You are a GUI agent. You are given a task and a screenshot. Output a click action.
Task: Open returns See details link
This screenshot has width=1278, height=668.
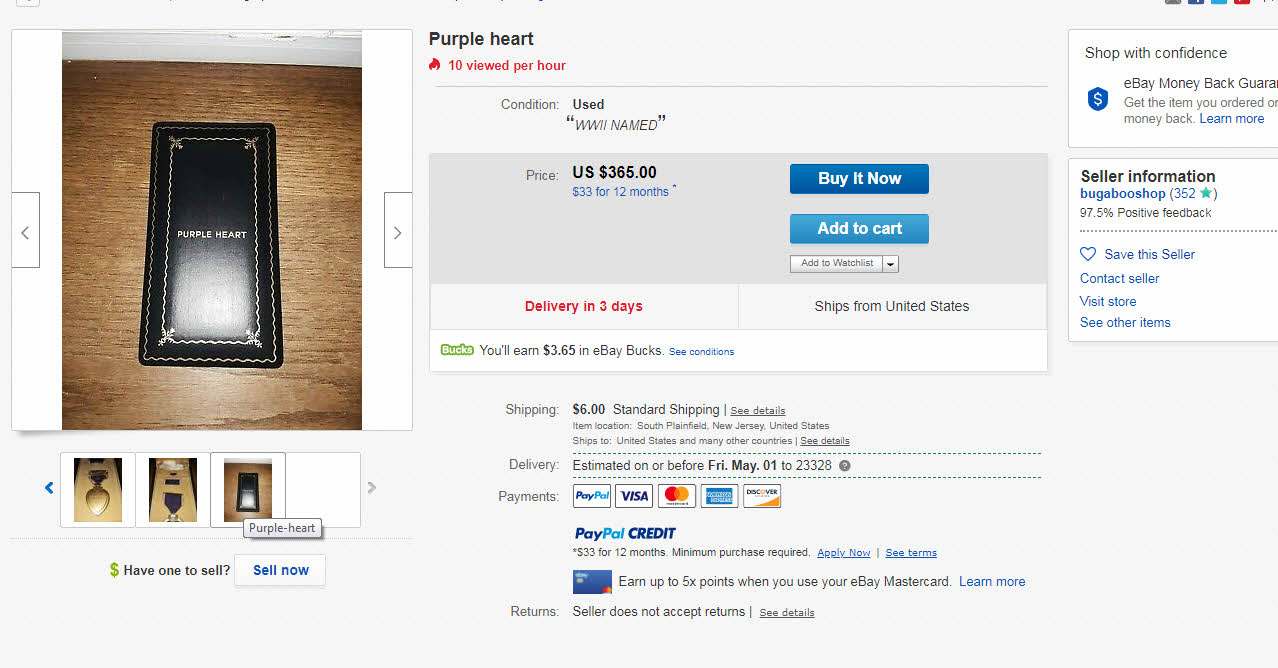click(786, 612)
